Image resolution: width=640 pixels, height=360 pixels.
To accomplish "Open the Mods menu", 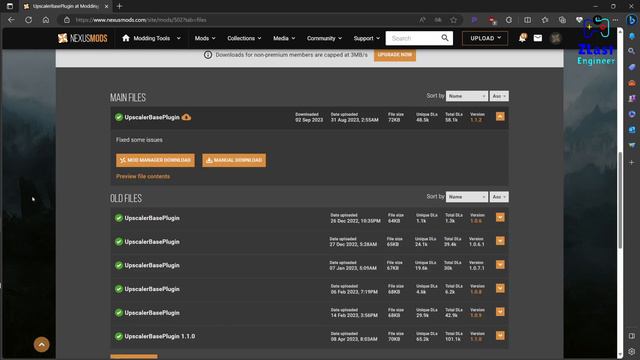I will [205, 38].
